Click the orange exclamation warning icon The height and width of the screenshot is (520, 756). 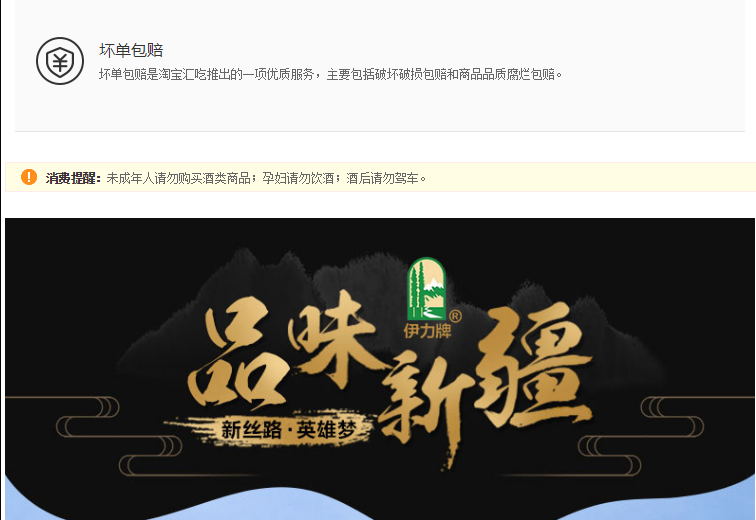pos(29,177)
